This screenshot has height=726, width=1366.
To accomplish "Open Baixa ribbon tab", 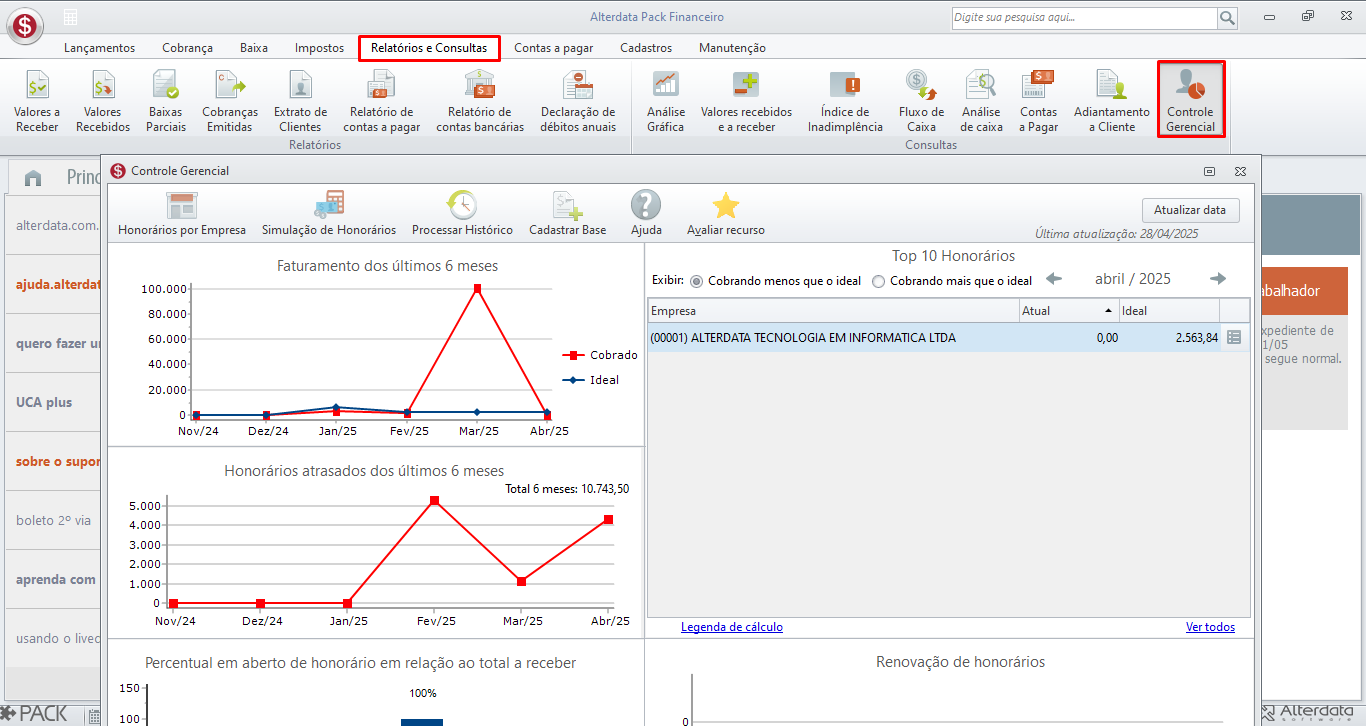I will [x=254, y=48].
